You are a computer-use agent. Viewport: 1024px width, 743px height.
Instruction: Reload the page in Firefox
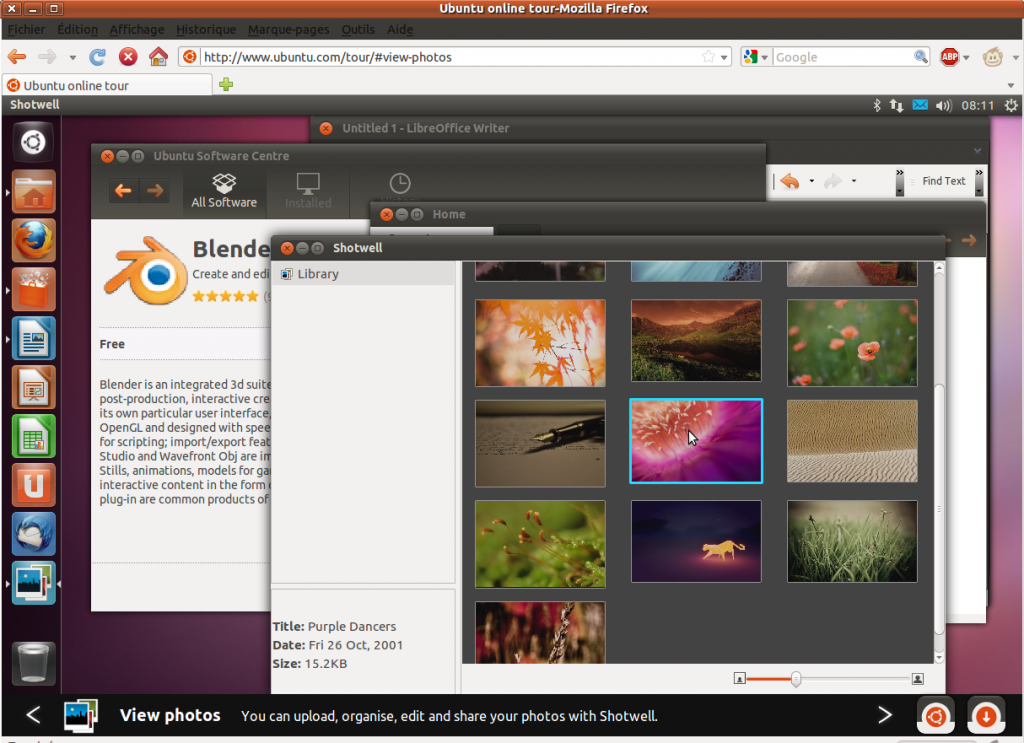pyautogui.click(x=97, y=57)
